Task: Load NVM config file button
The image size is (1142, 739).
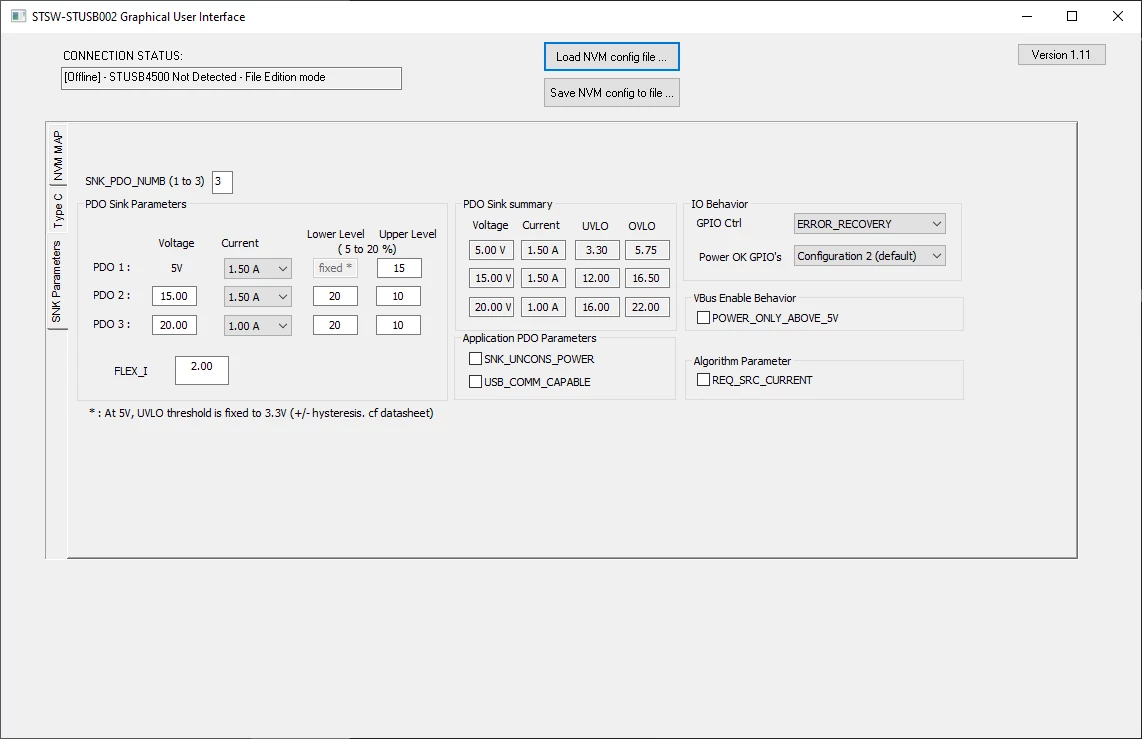Action: tap(611, 57)
